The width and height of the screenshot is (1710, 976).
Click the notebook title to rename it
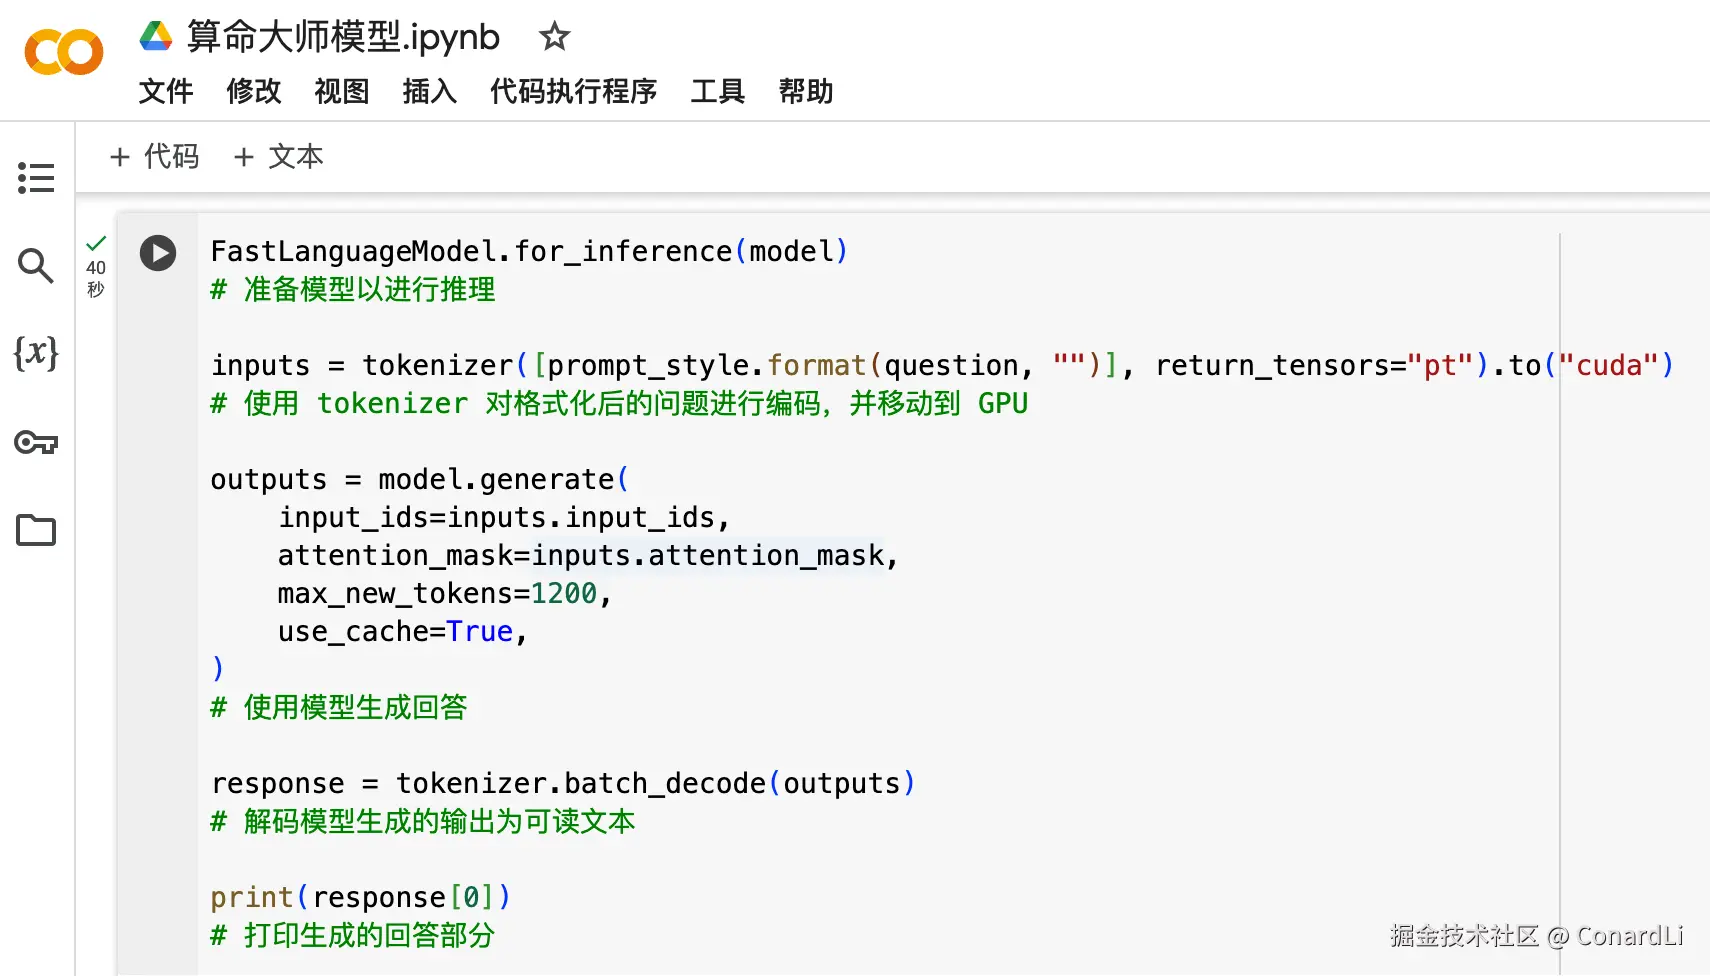(343, 37)
